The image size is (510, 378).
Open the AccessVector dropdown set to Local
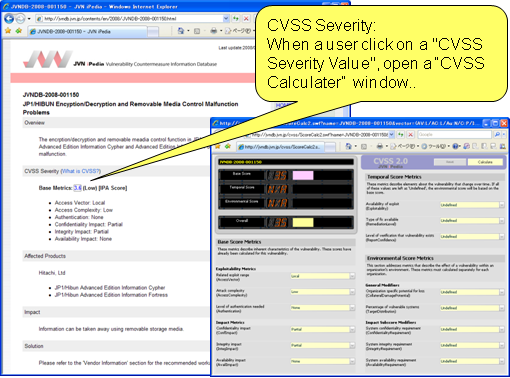point(323,276)
